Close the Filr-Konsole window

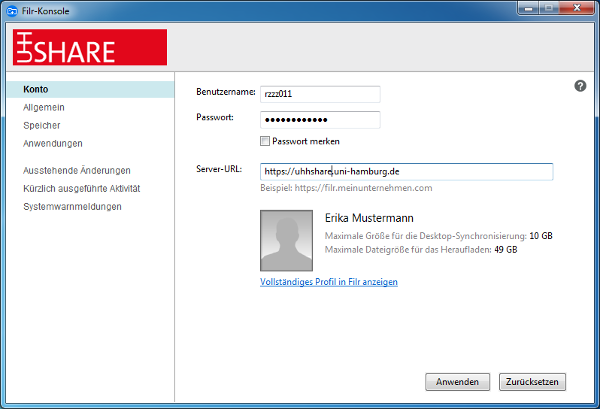[577, 8]
